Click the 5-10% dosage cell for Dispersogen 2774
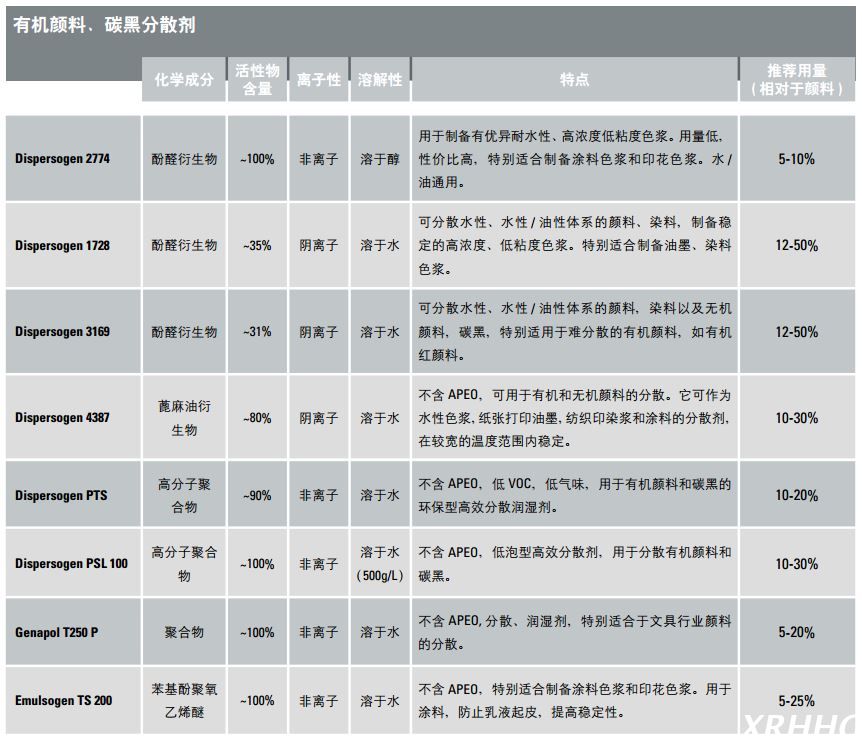This screenshot has height=740, width=862. point(798,158)
